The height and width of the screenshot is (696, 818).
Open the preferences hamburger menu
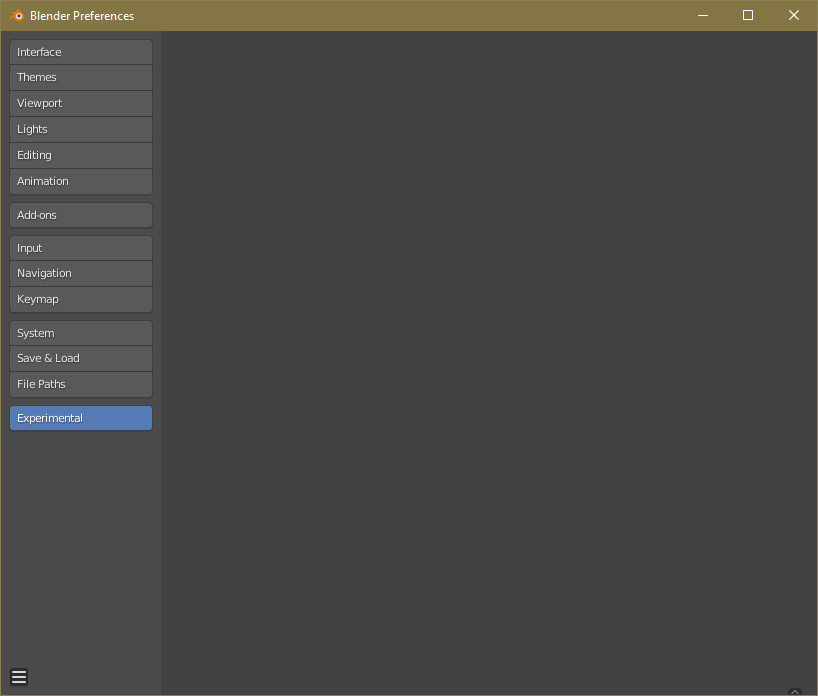tap(18, 676)
